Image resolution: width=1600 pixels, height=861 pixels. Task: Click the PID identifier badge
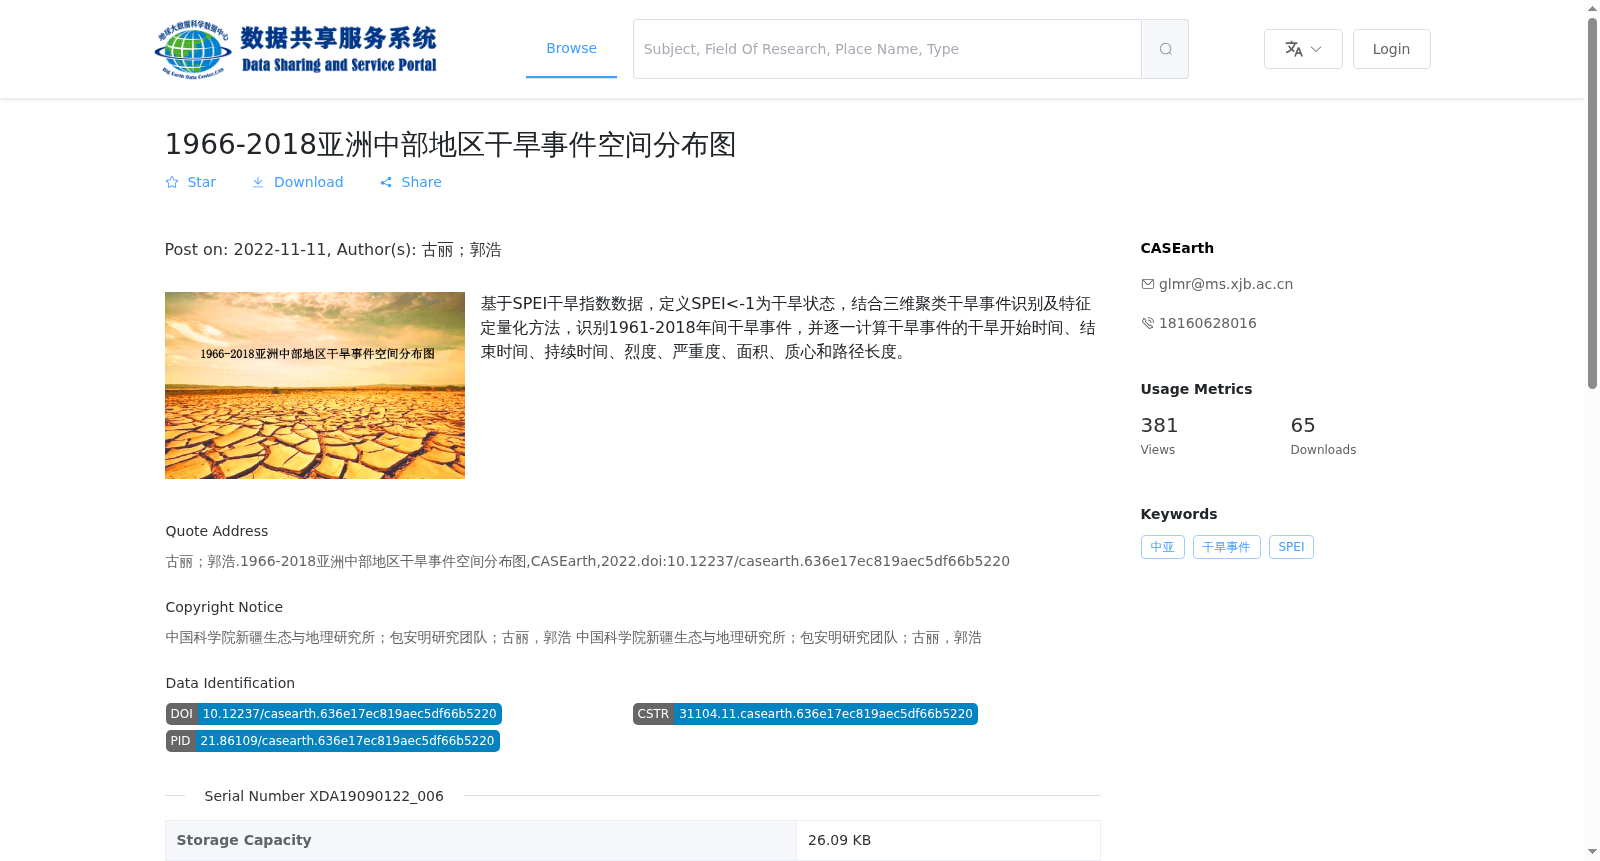333,741
